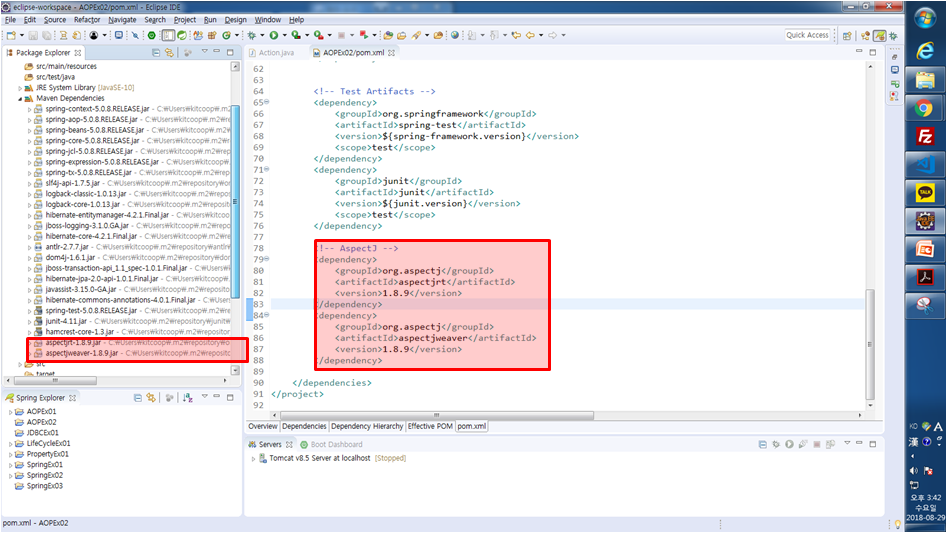This screenshot has height=533, width=947.
Task: Click the Debug bug toolbar icon
Action: [252, 36]
